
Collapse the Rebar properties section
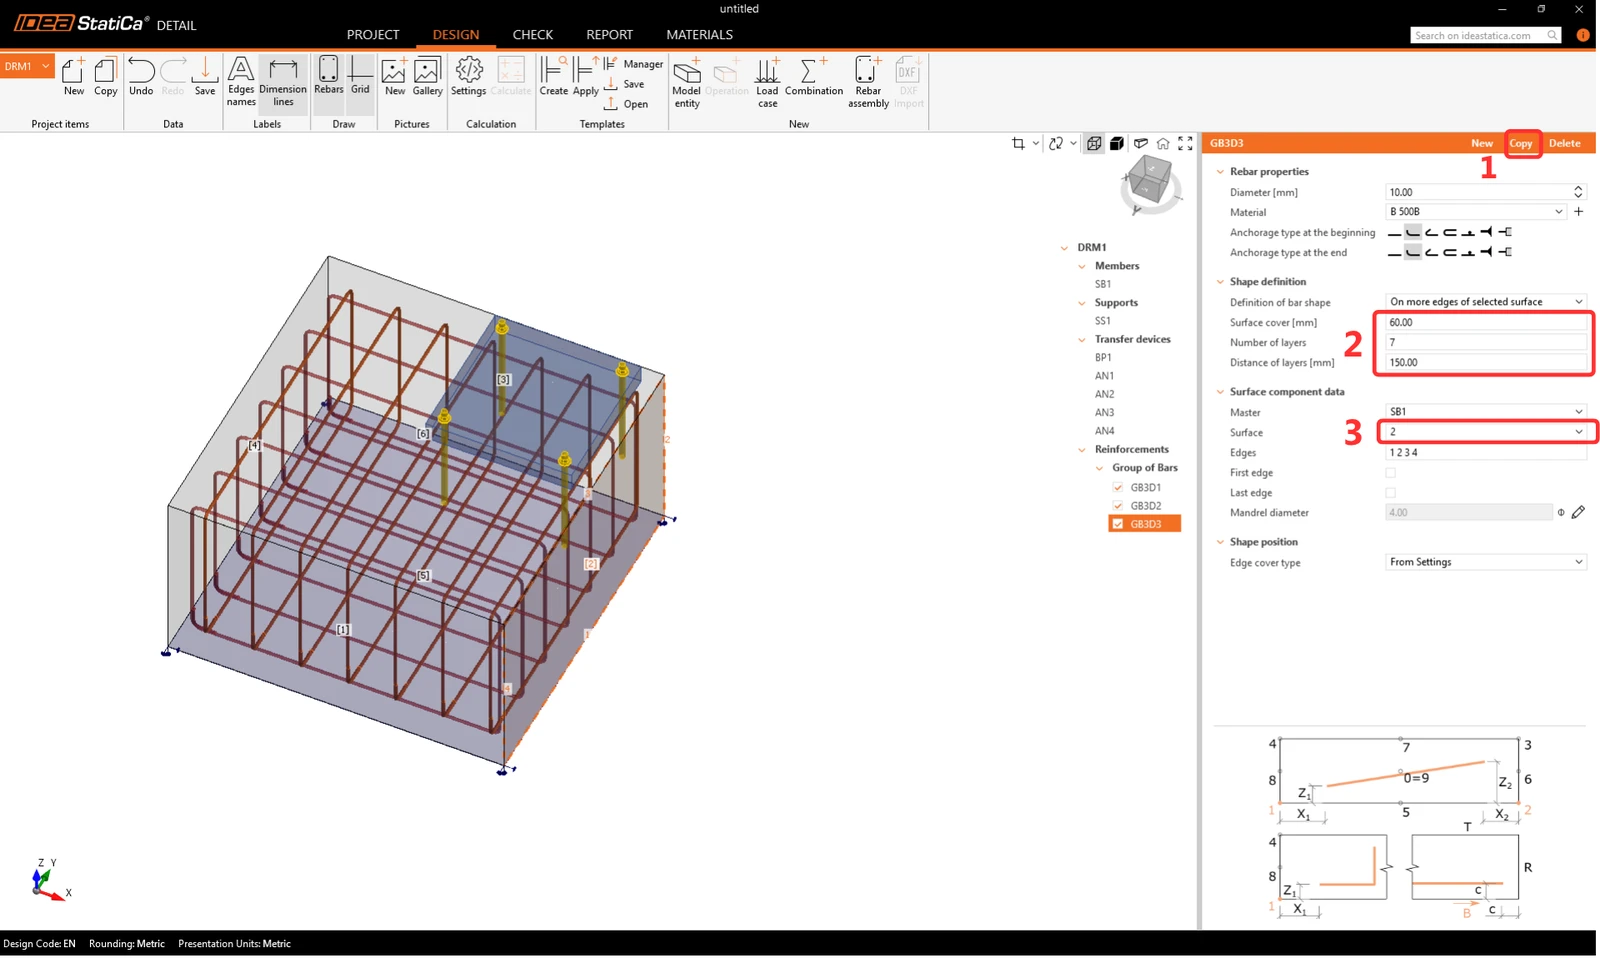(1220, 172)
